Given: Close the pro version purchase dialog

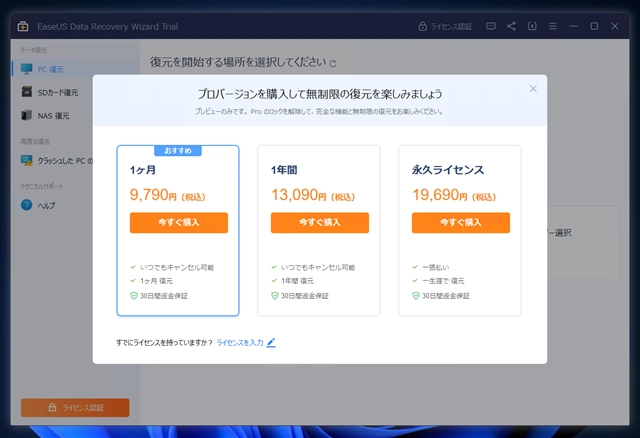Looking at the screenshot, I should (x=533, y=89).
